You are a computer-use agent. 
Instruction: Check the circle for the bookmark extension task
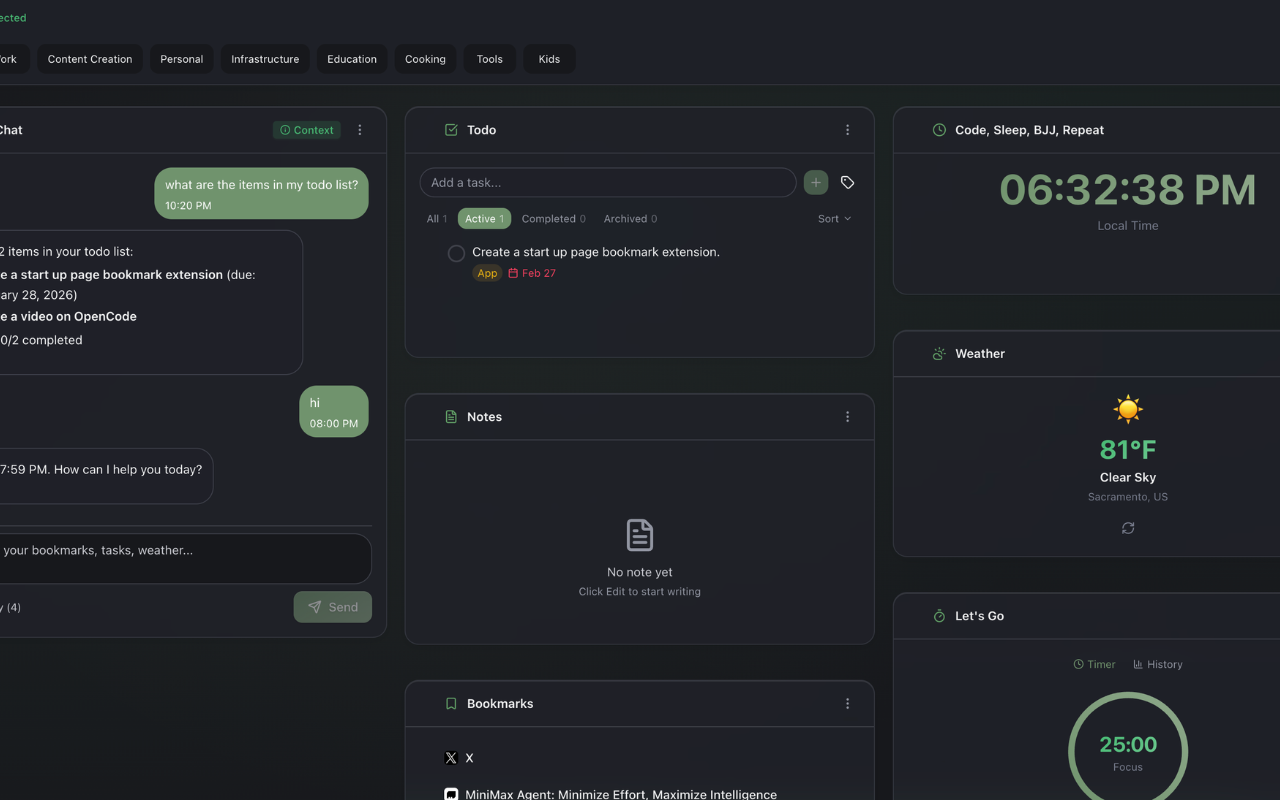pos(456,253)
